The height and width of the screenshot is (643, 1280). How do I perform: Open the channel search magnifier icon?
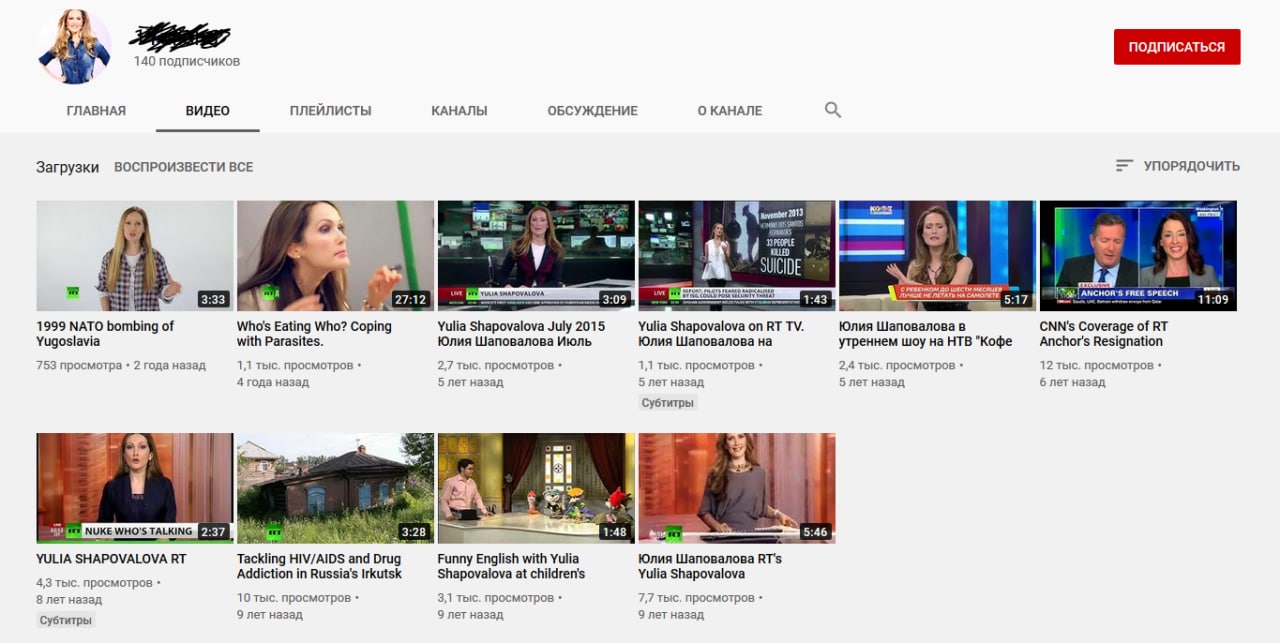(832, 110)
